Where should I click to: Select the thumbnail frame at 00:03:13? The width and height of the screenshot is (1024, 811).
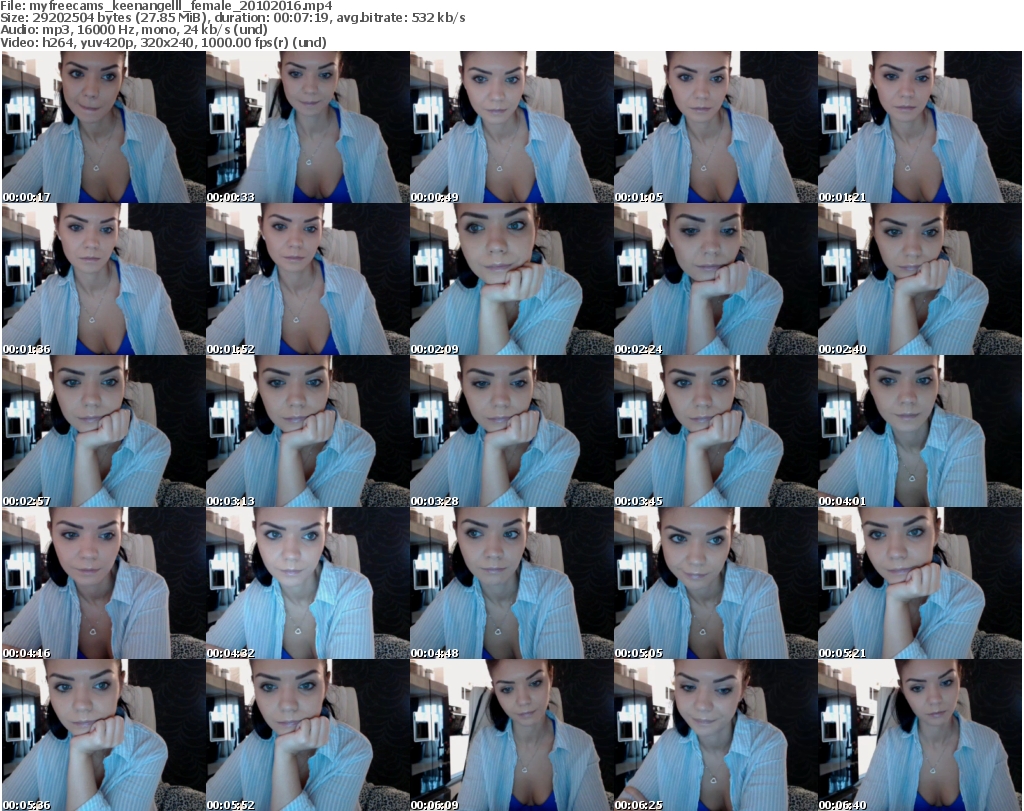pyautogui.click(x=308, y=432)
